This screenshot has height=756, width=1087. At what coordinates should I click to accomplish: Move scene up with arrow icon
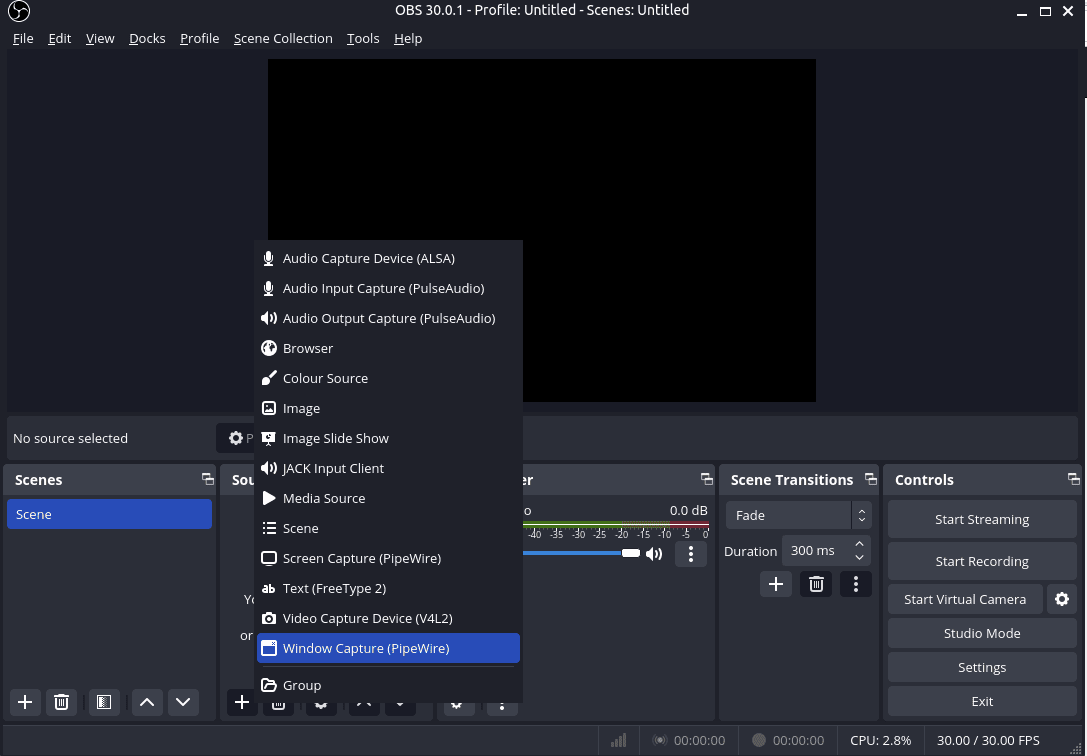click(147, 702)
